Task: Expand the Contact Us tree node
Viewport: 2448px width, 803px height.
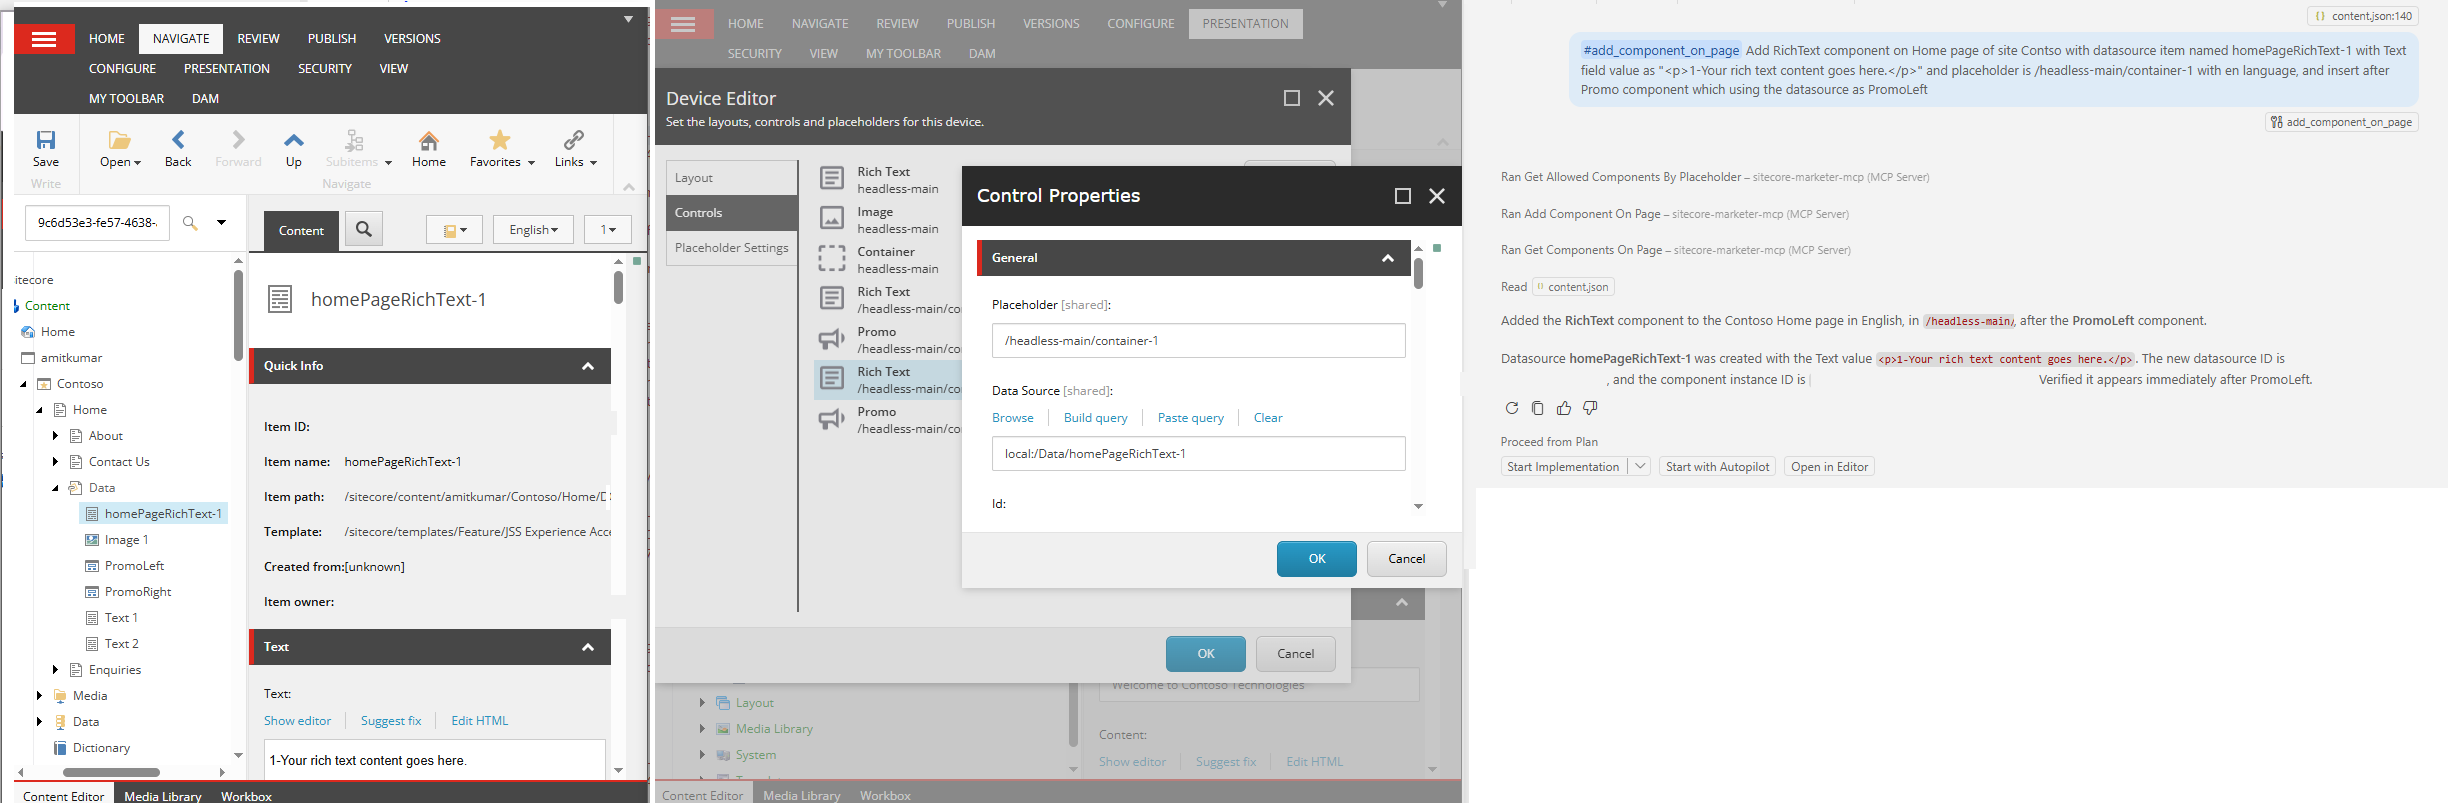Action: (x=55, y=462)
